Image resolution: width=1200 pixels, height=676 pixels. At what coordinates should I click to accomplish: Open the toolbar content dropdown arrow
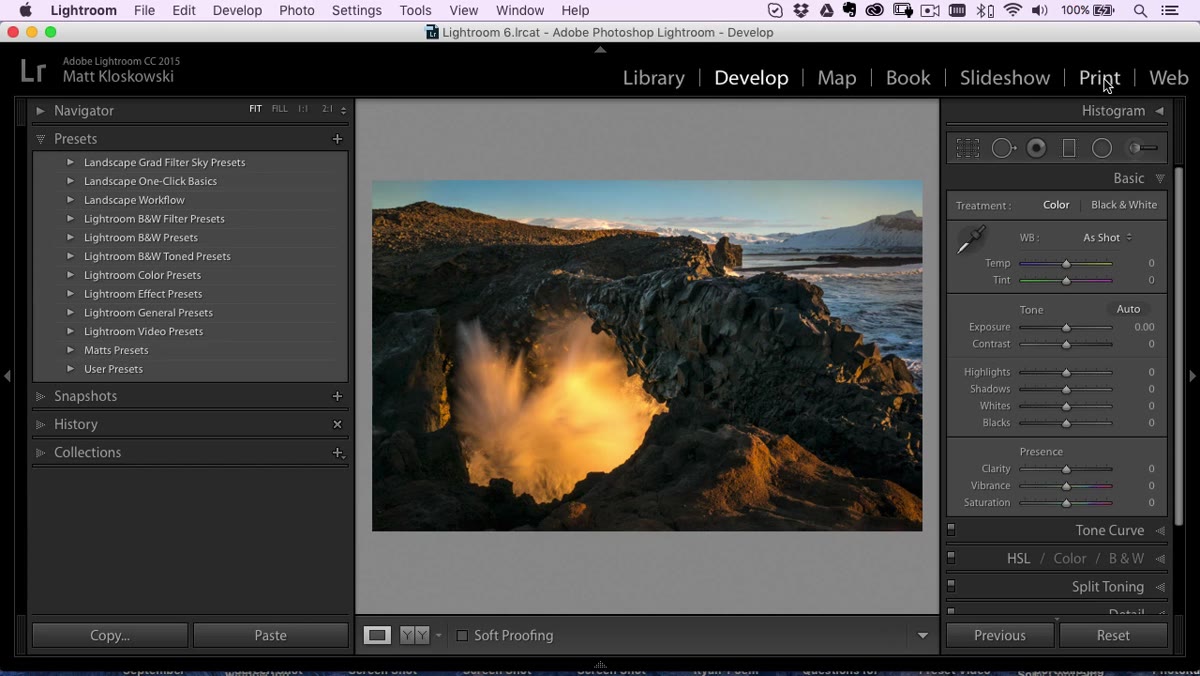click(923, 635)
